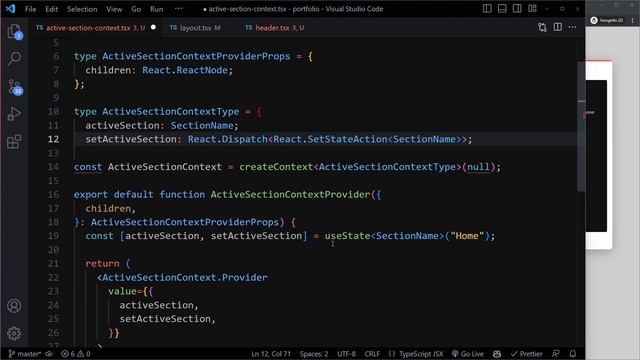Screen dimensions: 640x360
Task: Click the return keyword on line 21
Action: (x=102, y=264)
